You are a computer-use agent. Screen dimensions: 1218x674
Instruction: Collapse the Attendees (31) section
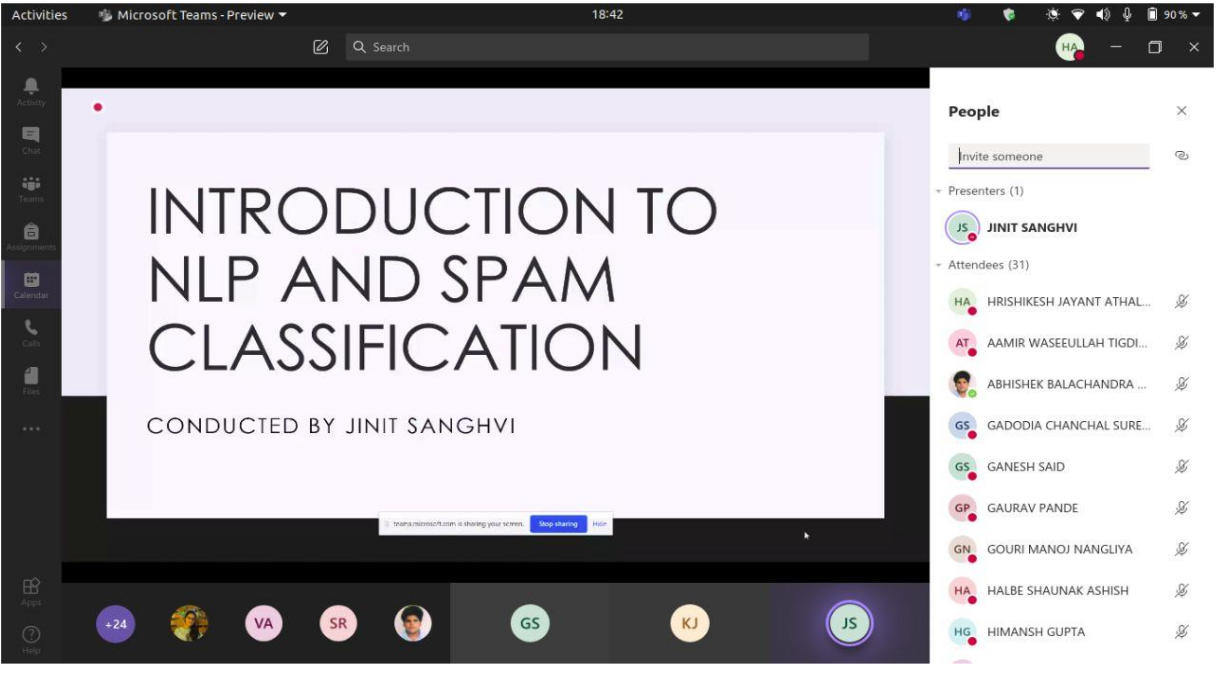939,265
